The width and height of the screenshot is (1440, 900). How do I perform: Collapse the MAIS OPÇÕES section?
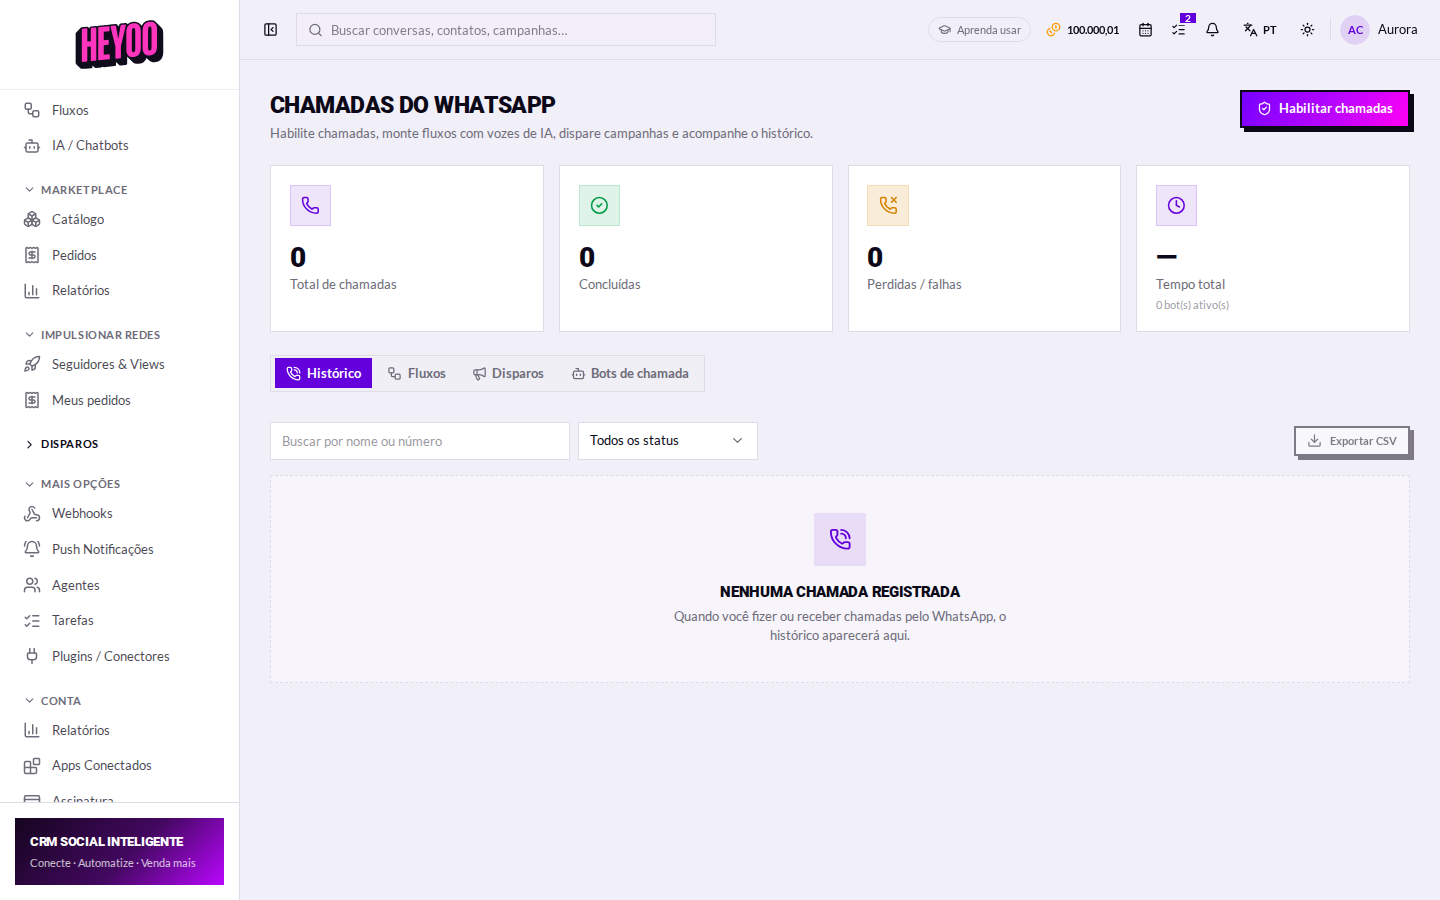[x=72, y=484]
